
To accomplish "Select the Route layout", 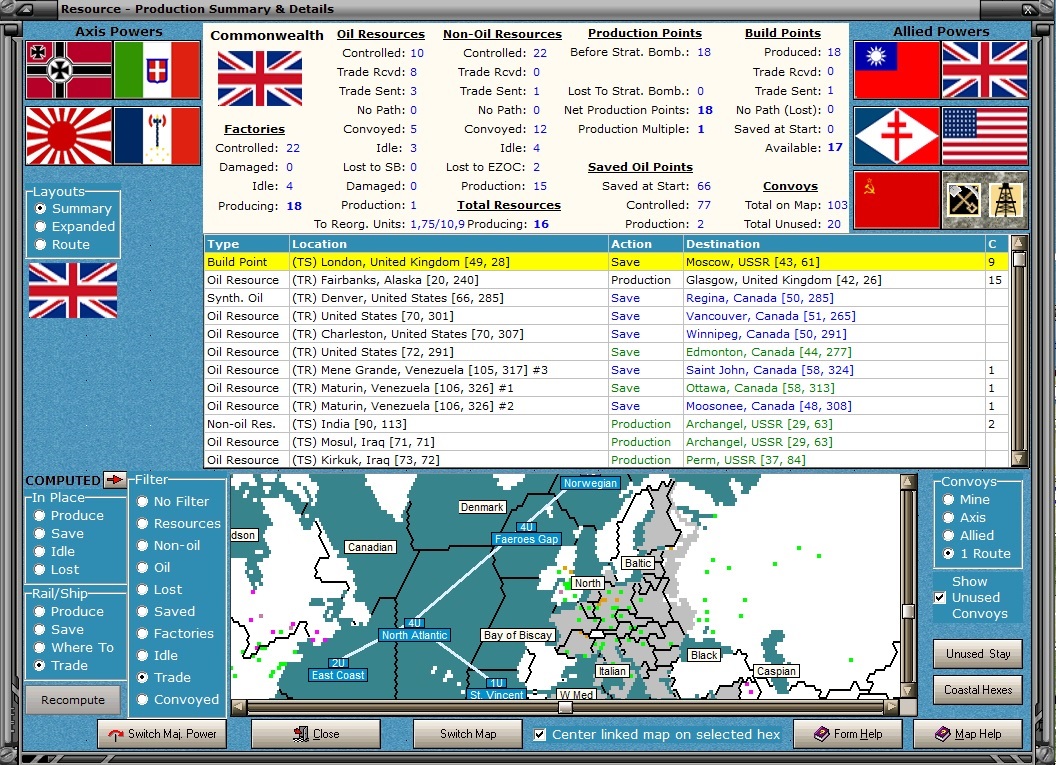I will pyautogui.click(x=63, y=244).
